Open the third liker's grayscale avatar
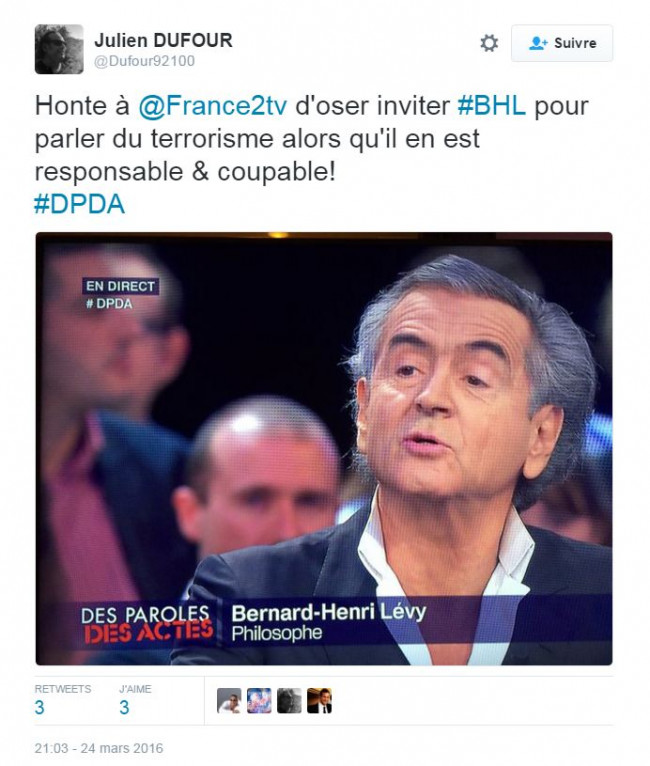Viewport: 650px width, 766px height. (x=289, y=701)
